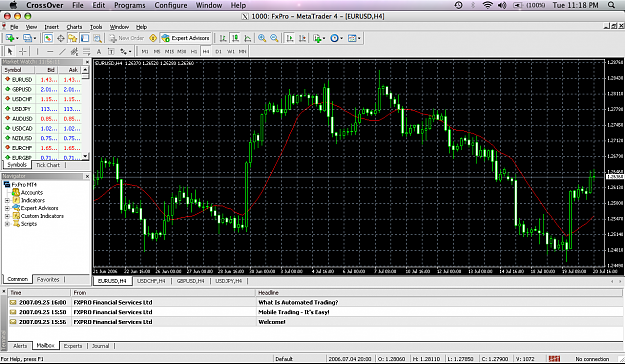
Task: Expand the Expert Advisors tree node
Action: pos(7,208)
